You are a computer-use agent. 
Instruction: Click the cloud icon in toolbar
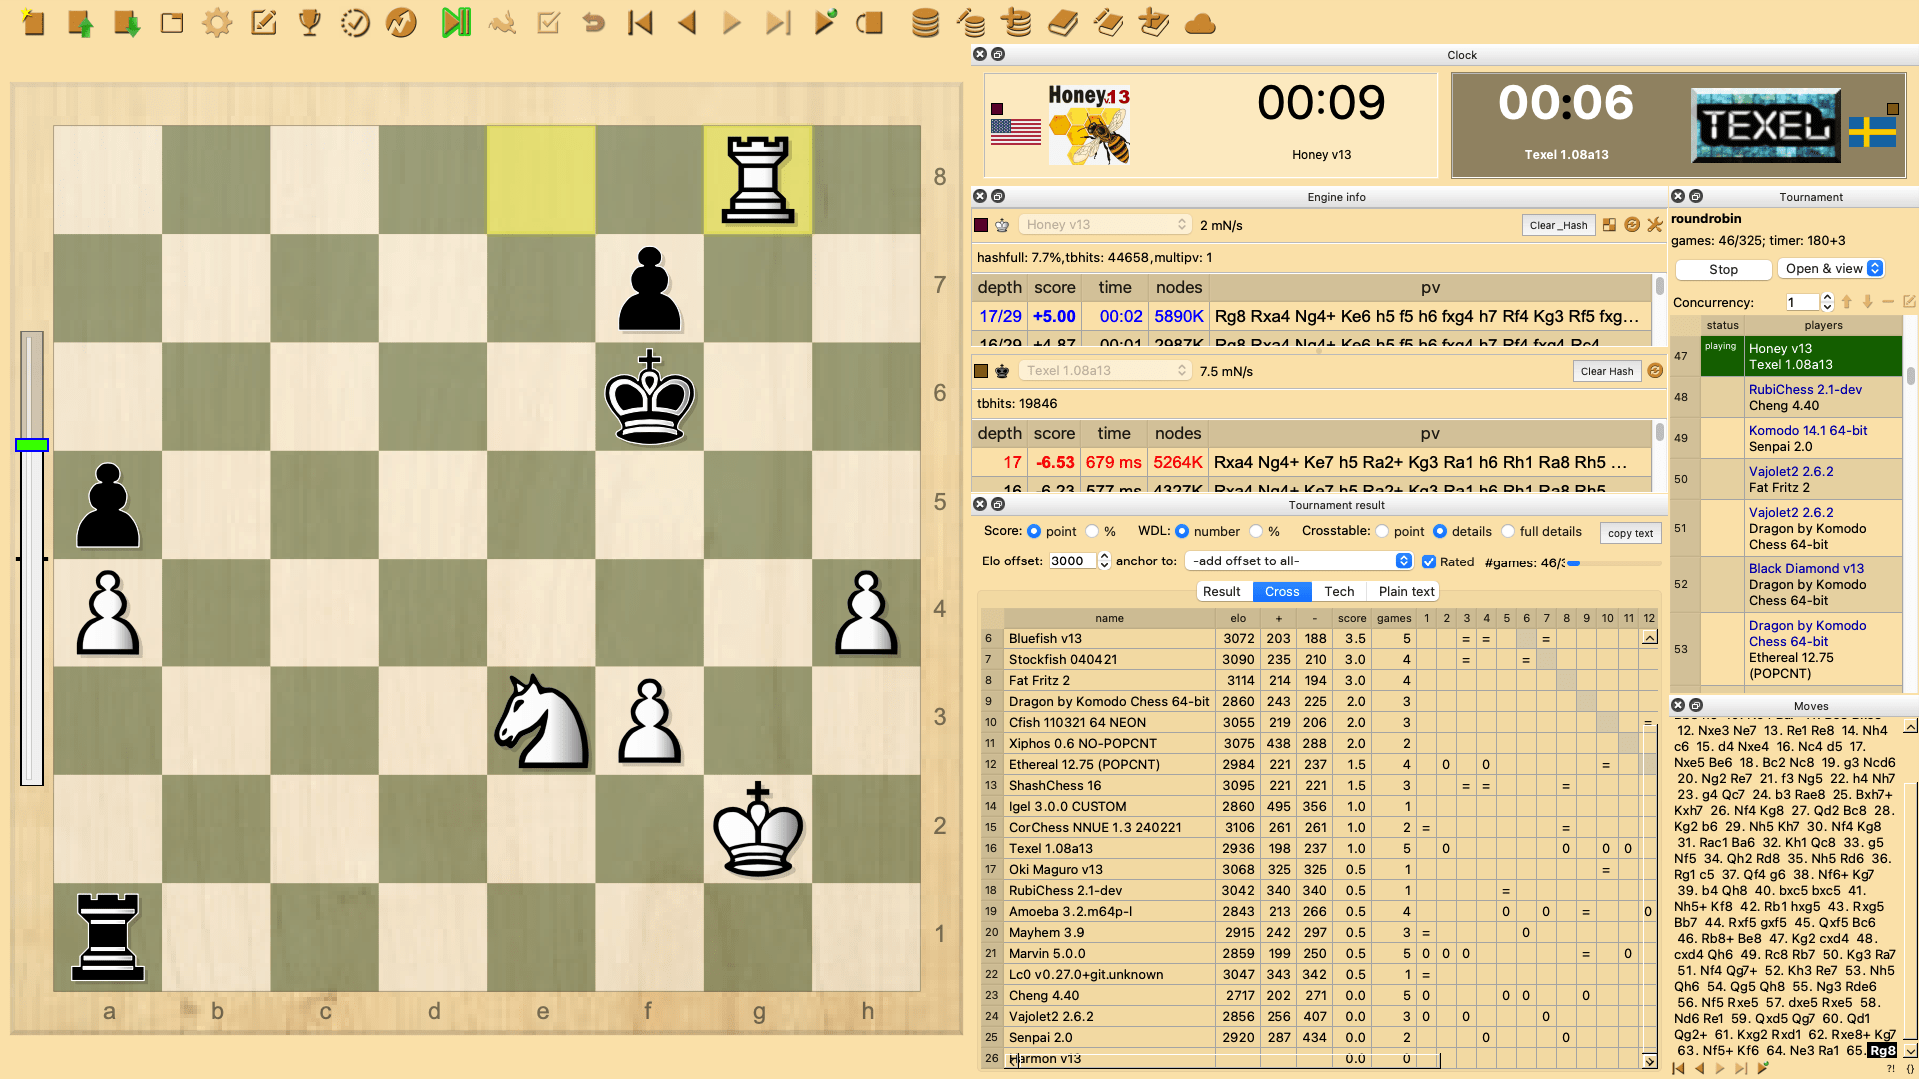(x=1199, y=24)
